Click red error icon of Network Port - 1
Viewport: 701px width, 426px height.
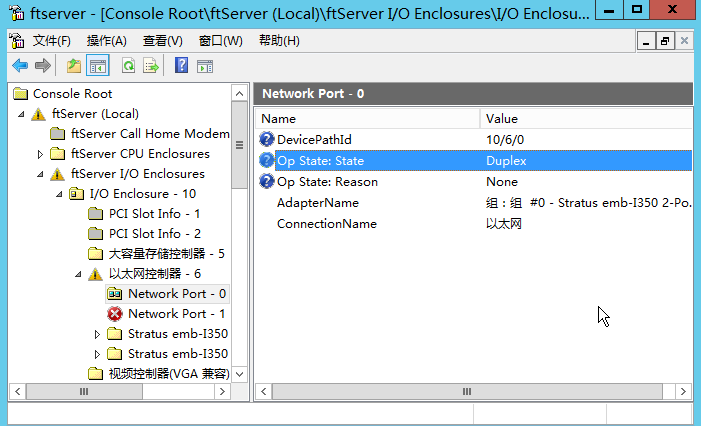point(115,314)
